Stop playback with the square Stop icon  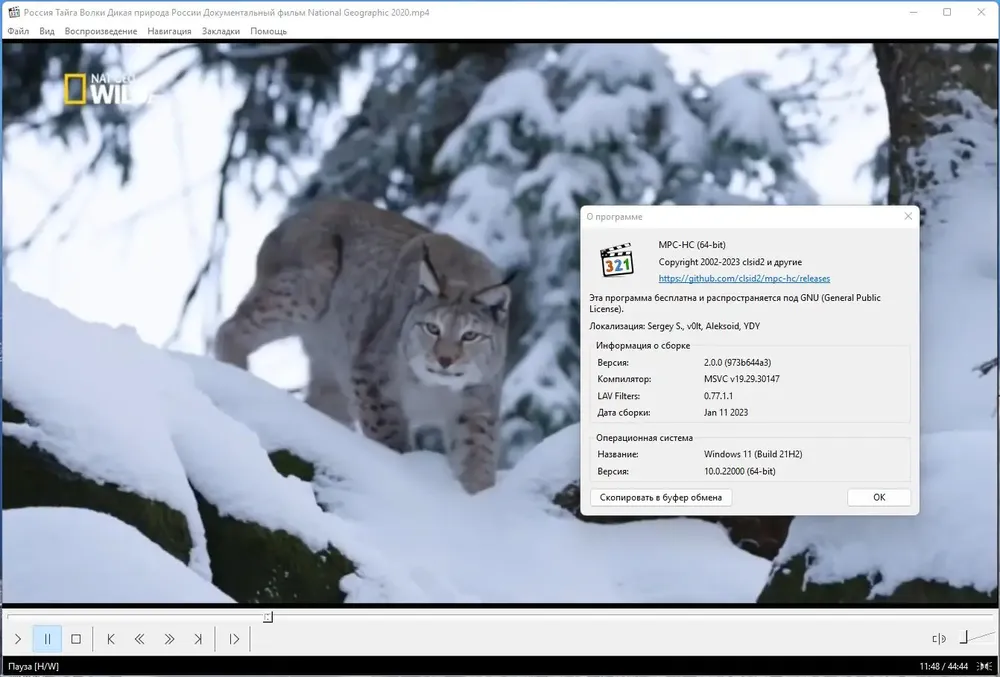tap(76, 639)
